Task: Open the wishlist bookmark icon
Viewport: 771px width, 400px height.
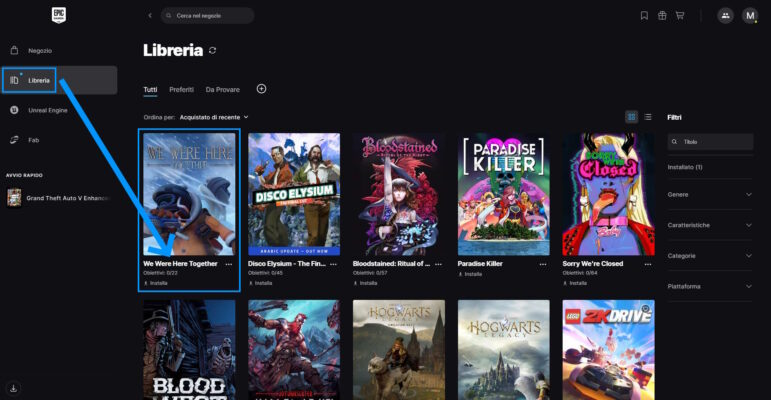Action: click(644, 16)
